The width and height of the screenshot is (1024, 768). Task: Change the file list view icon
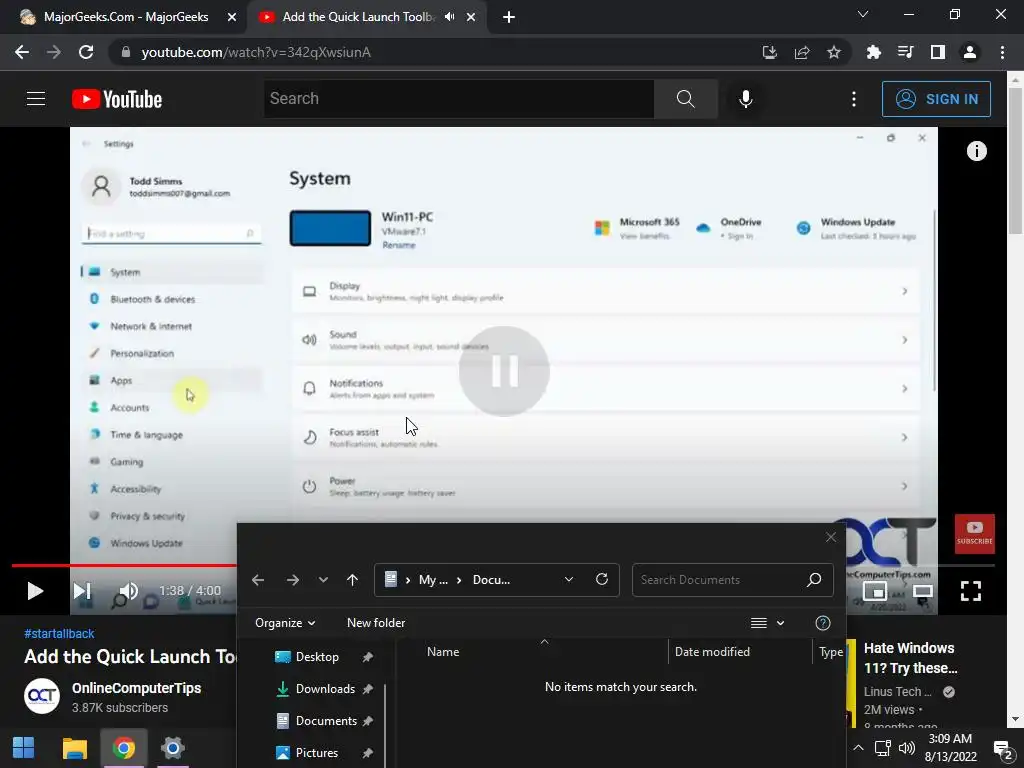(x=758, y=623)
